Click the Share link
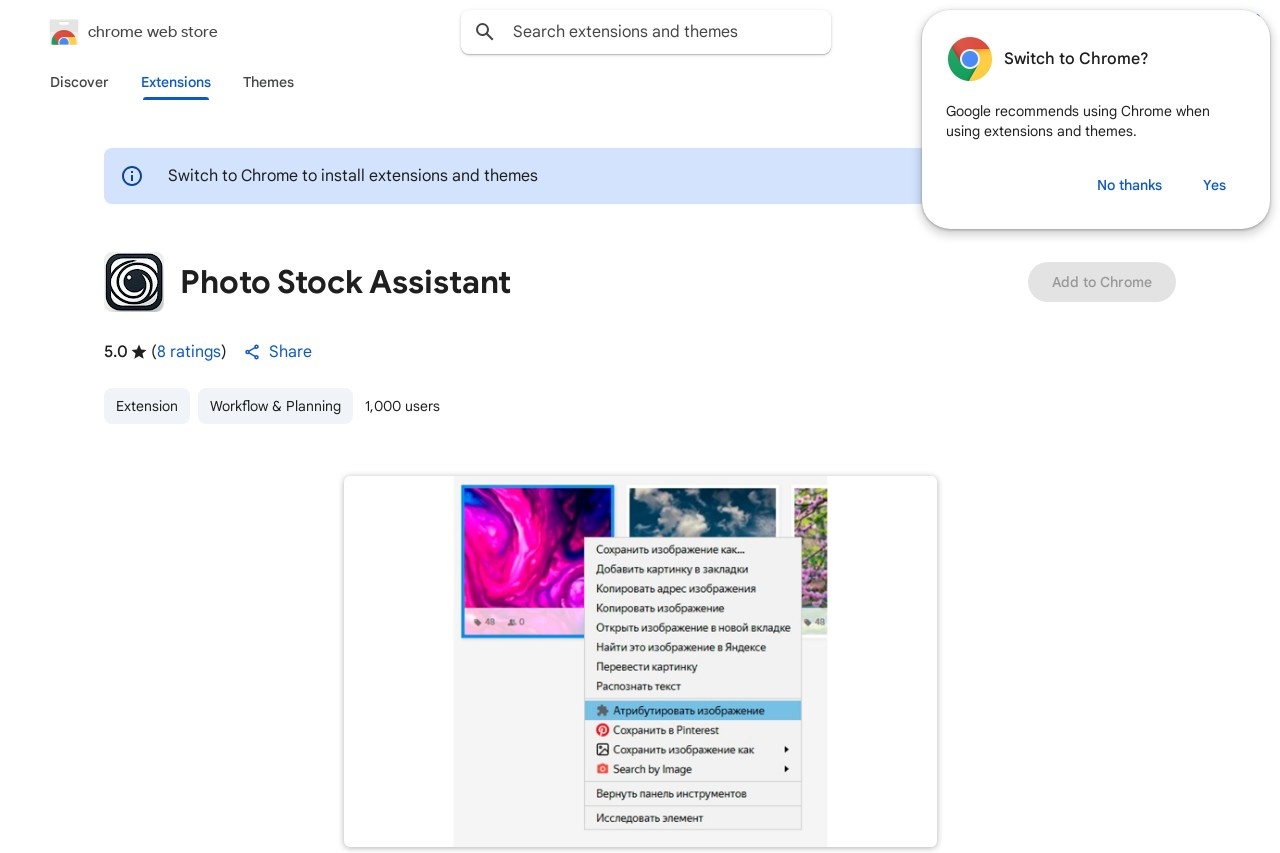 pos(278,352)
